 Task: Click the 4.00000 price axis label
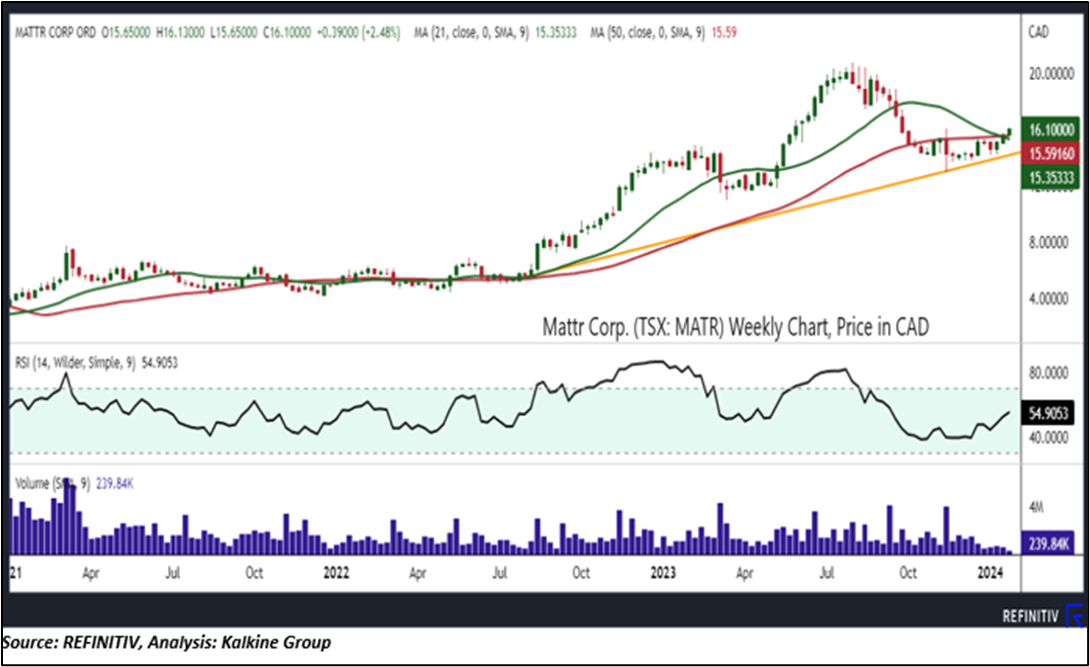tap(1048, 299)
